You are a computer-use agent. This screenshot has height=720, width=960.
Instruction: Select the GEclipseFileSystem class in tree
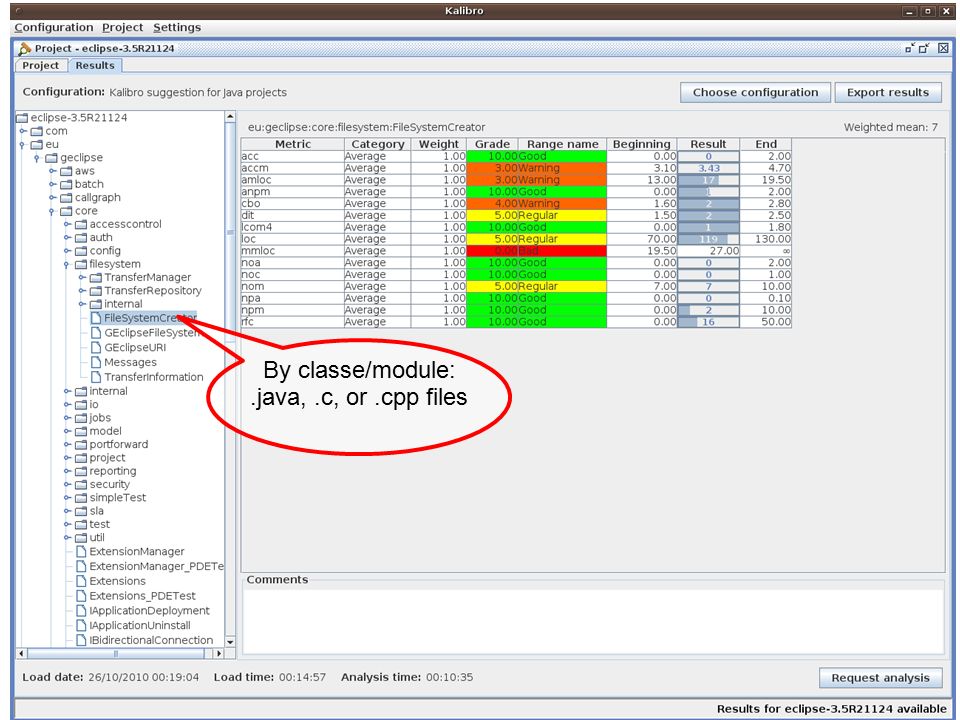[152, 332]
